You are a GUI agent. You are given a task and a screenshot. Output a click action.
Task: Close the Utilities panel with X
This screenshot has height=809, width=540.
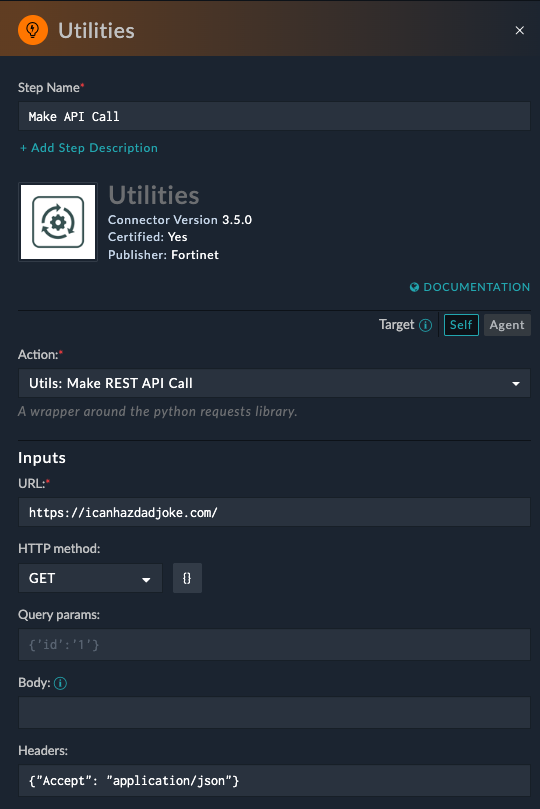click(x=519, y=30)
